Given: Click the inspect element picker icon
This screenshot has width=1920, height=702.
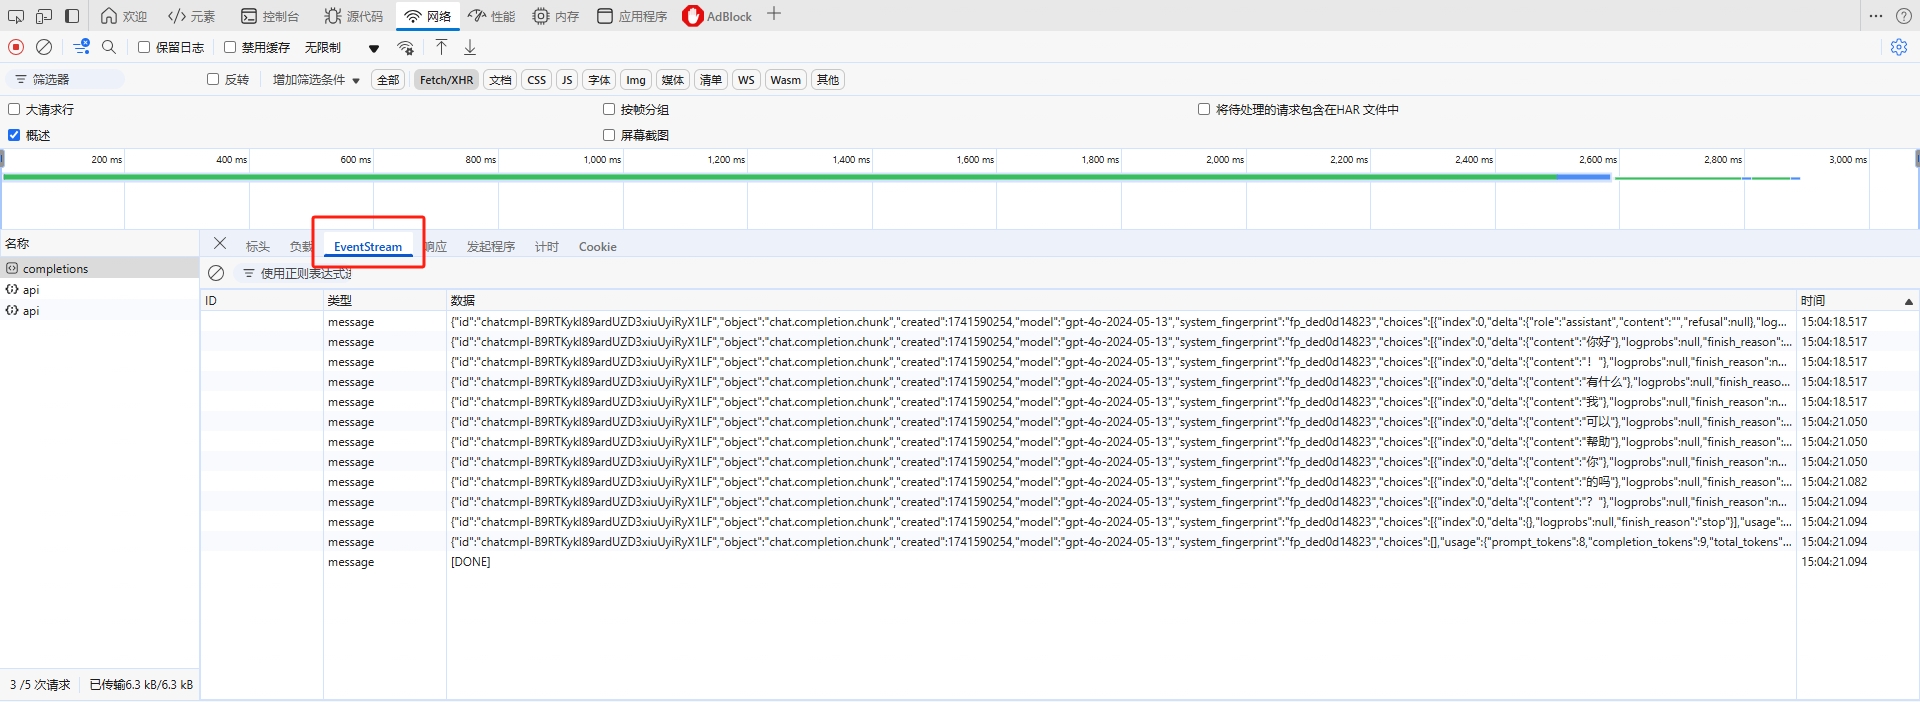Looking at the screenshot, I should pyautogui.click(x=16, y=16).
